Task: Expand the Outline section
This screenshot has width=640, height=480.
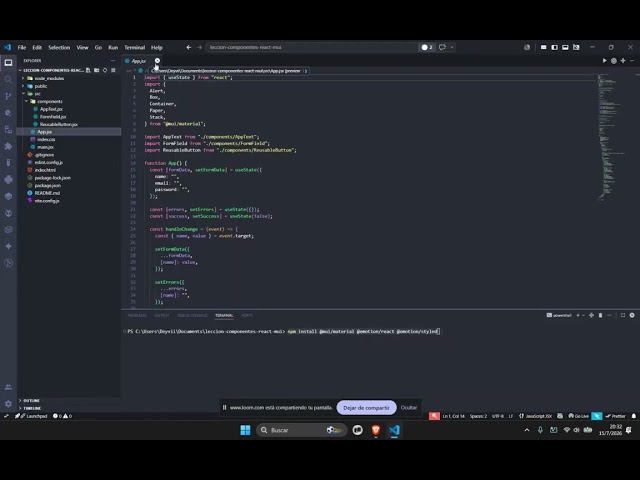Action: click(x=29, y=400)
